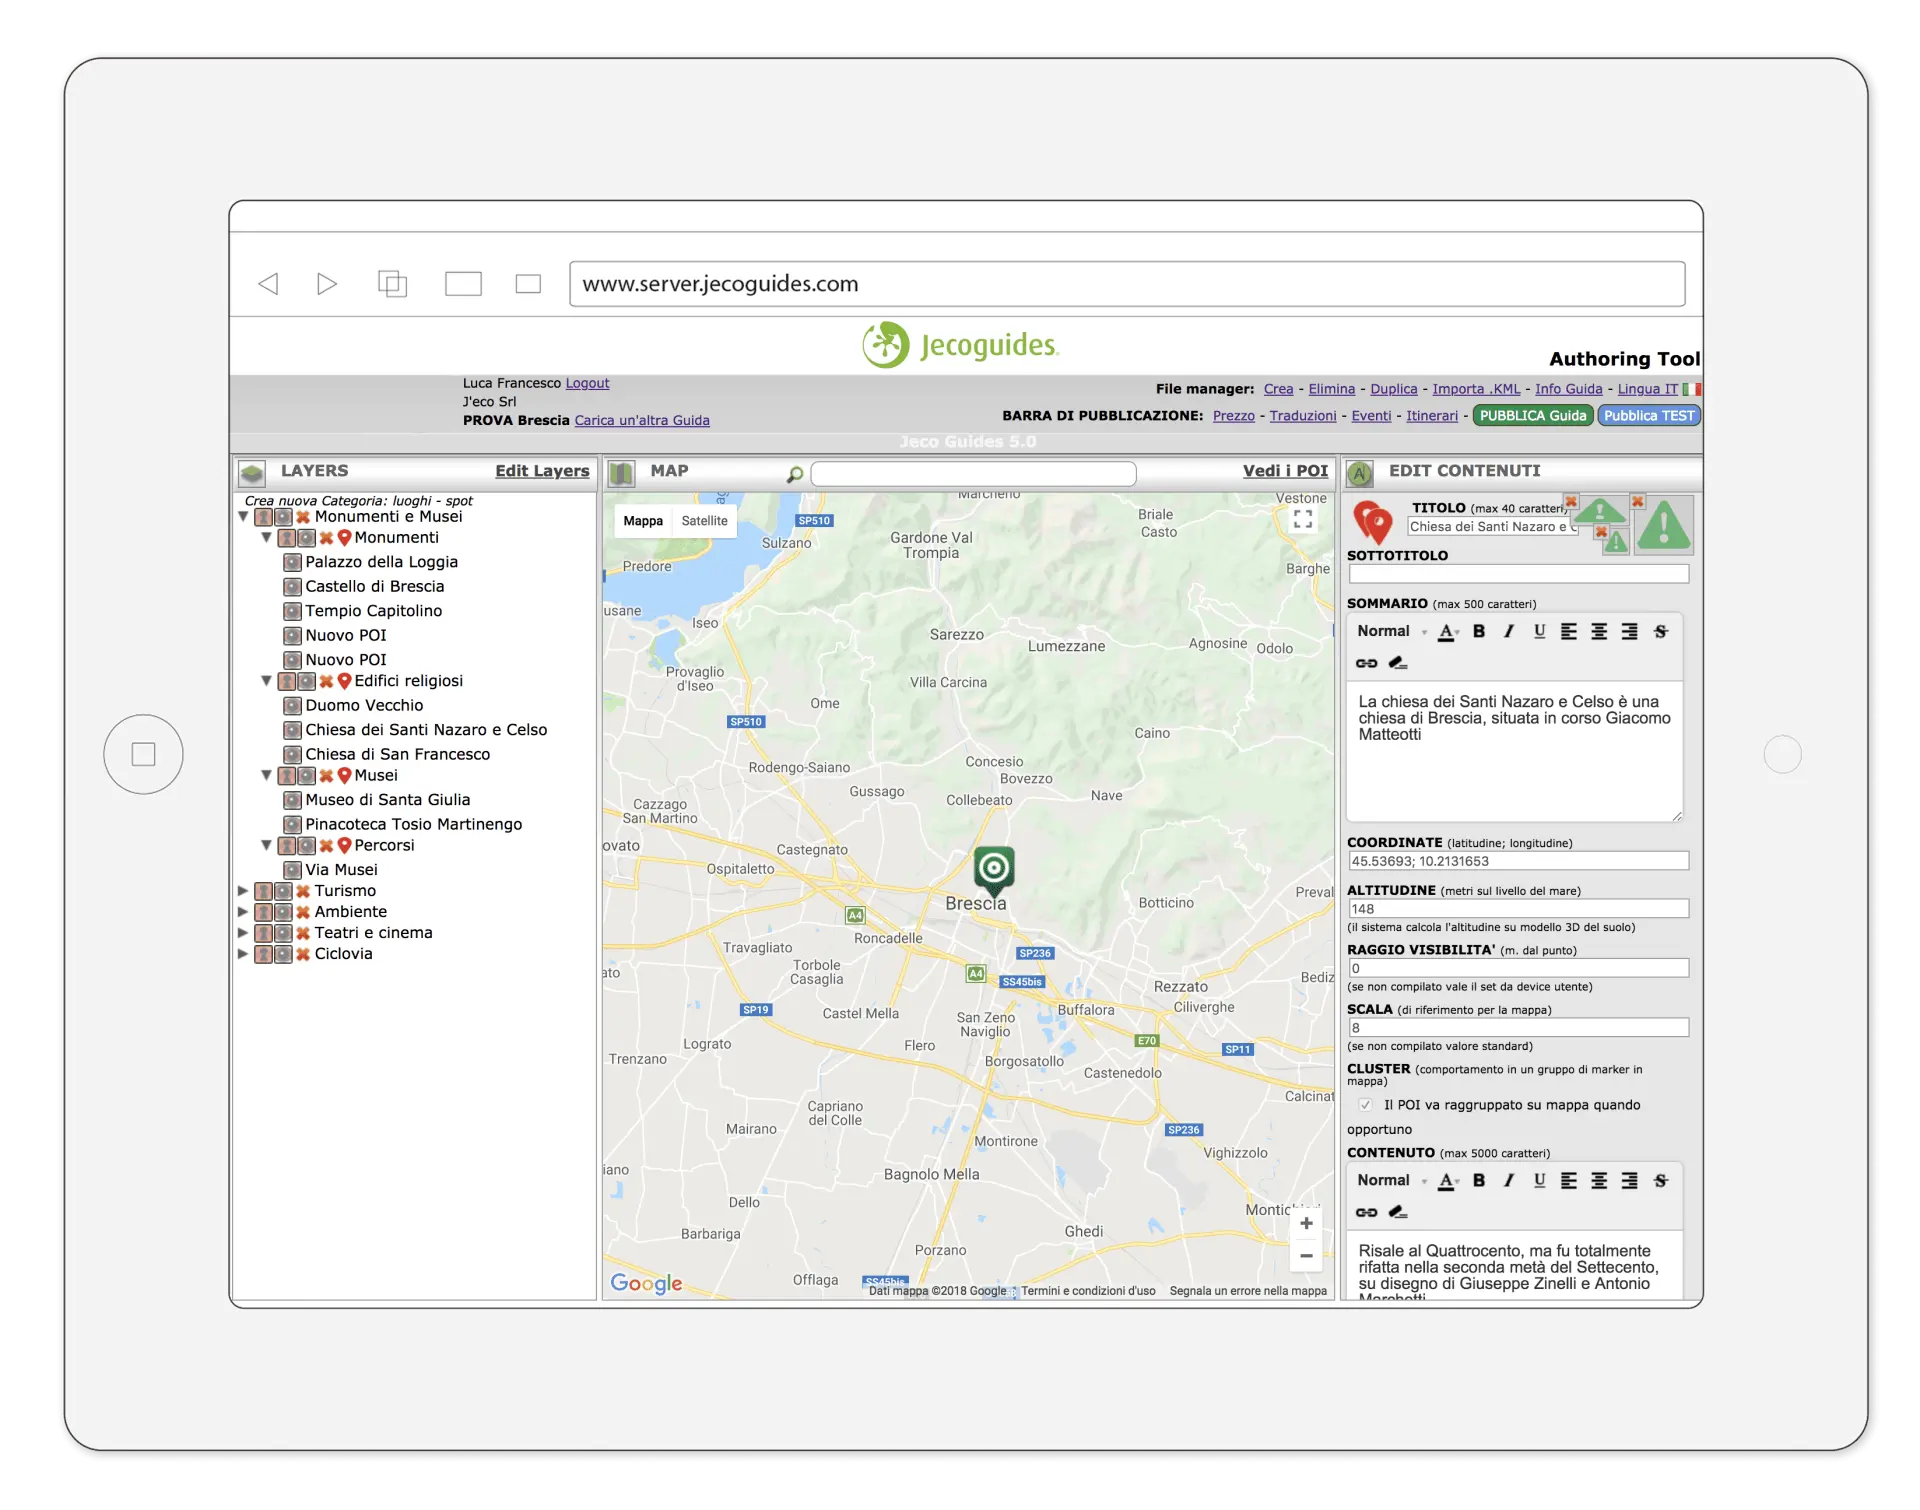The height and width of the screenshot is (1510, 1920).
Task: Click the red double-pin POI icon
Action: pos(1373,523)
